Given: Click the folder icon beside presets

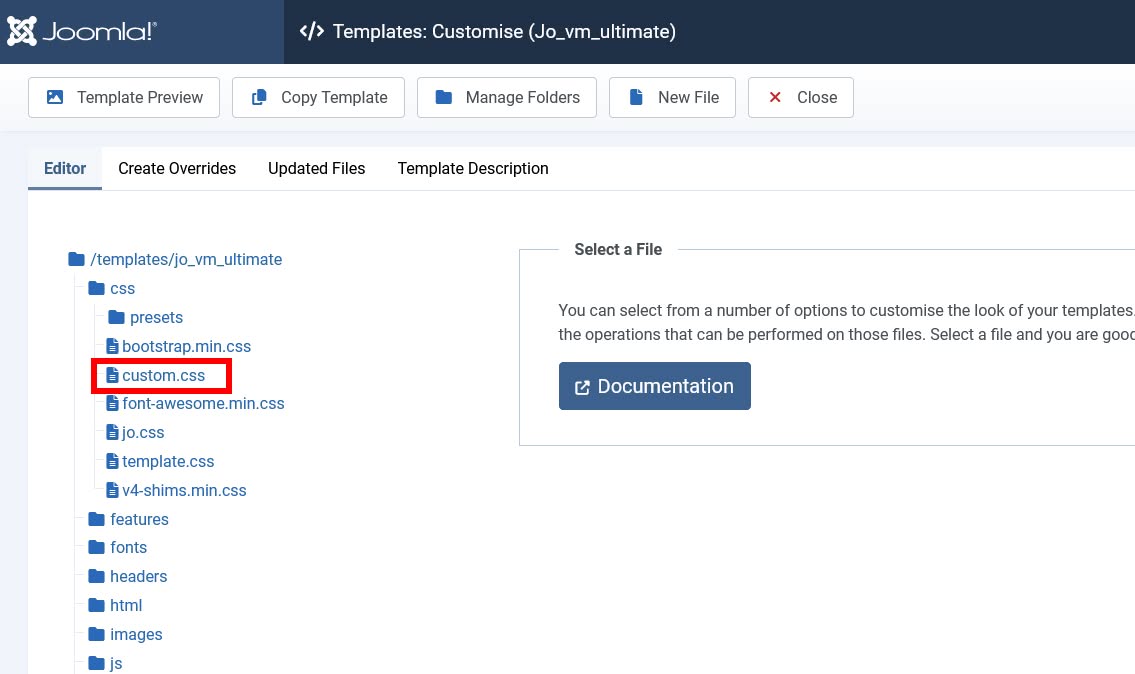Looking at the screenshot, I should (x=117, y=317).
